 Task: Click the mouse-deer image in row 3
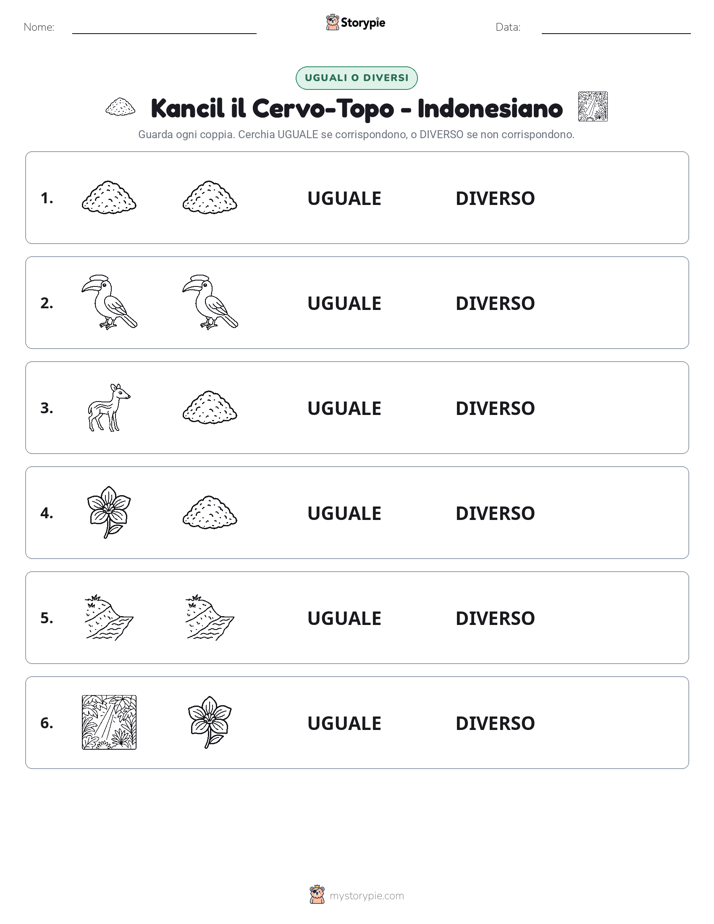click(x=109, y=408)
